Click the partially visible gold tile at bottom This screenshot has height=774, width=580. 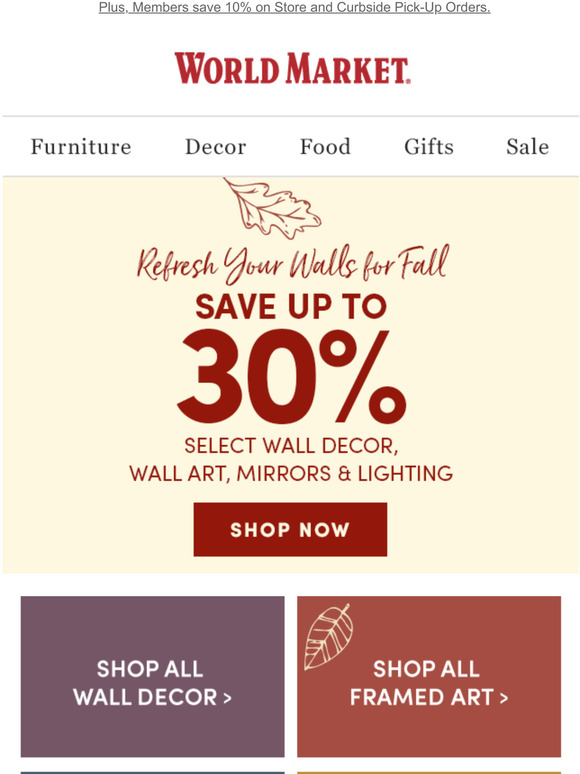[429, 773]
